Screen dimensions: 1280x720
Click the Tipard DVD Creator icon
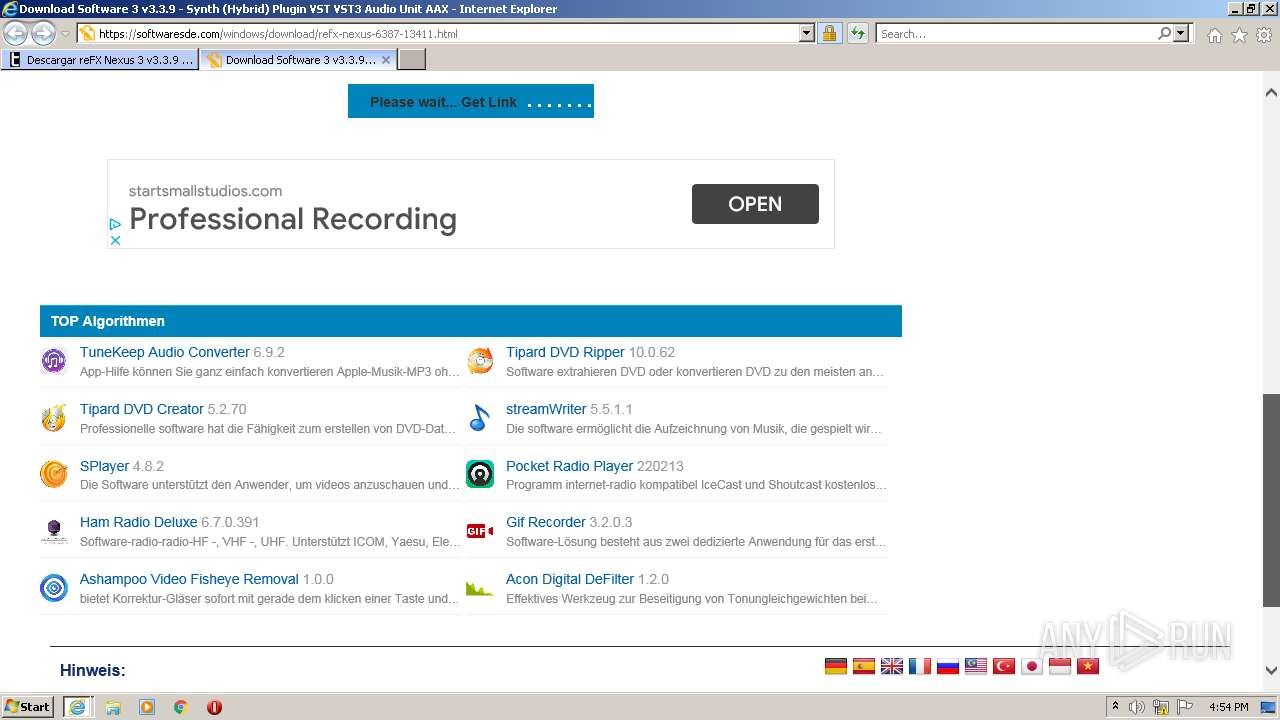54,418
